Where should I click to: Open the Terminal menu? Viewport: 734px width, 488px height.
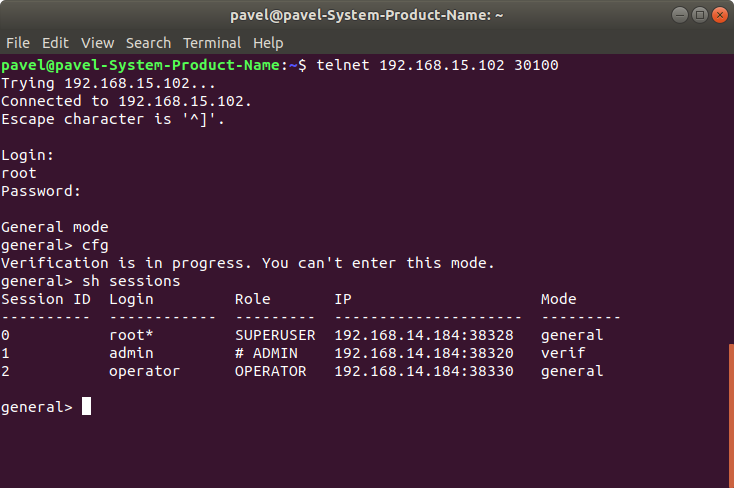click(212, 43)
